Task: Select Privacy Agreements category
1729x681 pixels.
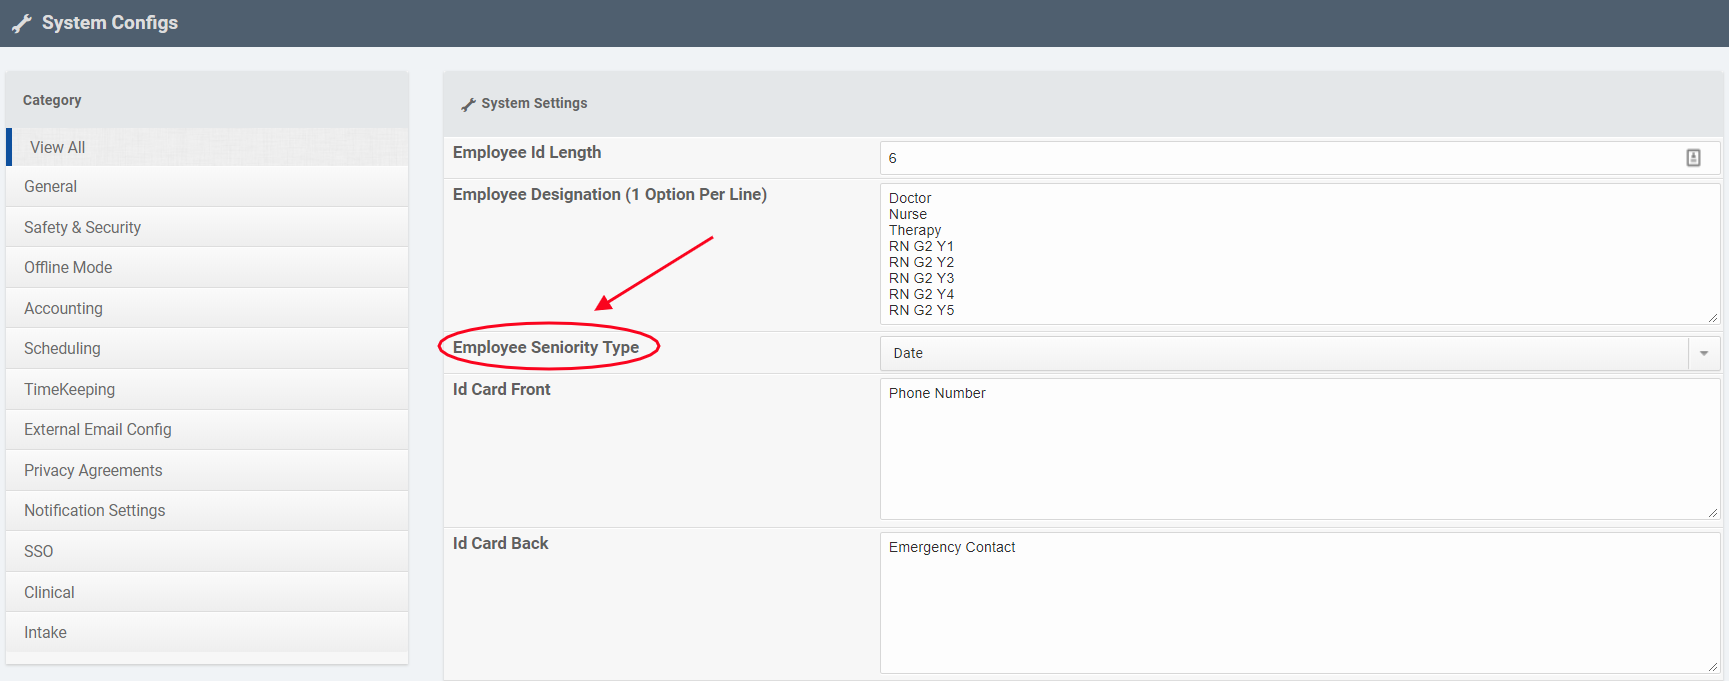Action: click(93, 471)
